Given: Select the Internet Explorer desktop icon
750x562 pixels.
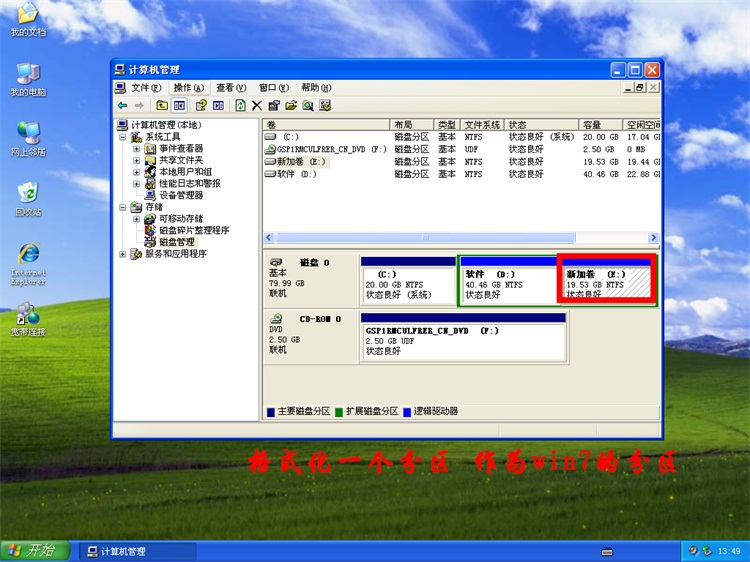Looking at the screenshot, I should tap(28, 264).
